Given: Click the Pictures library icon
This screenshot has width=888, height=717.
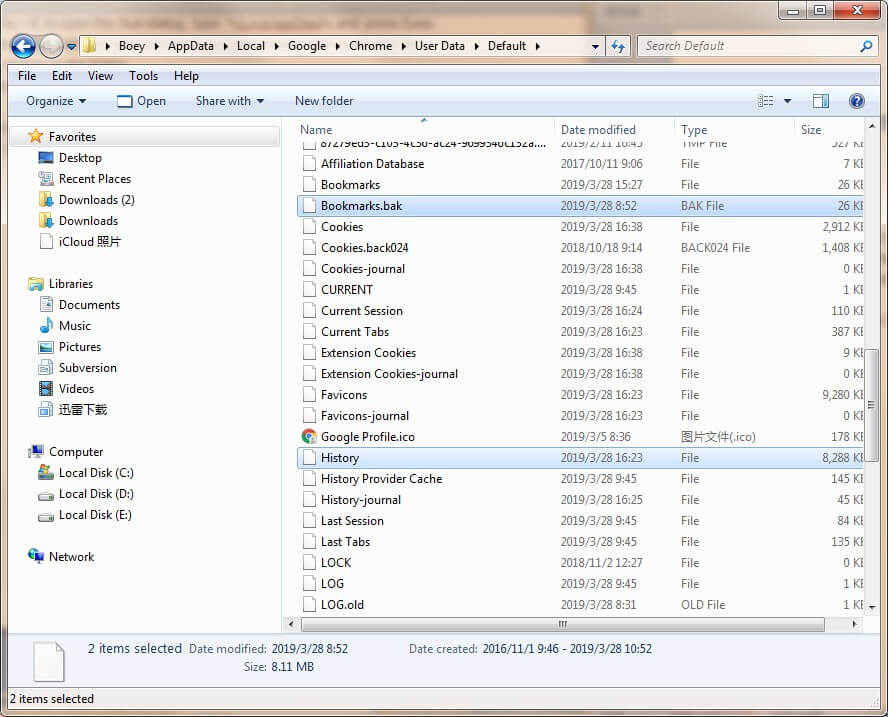Looking at the screenshot, I should [46, 347].
